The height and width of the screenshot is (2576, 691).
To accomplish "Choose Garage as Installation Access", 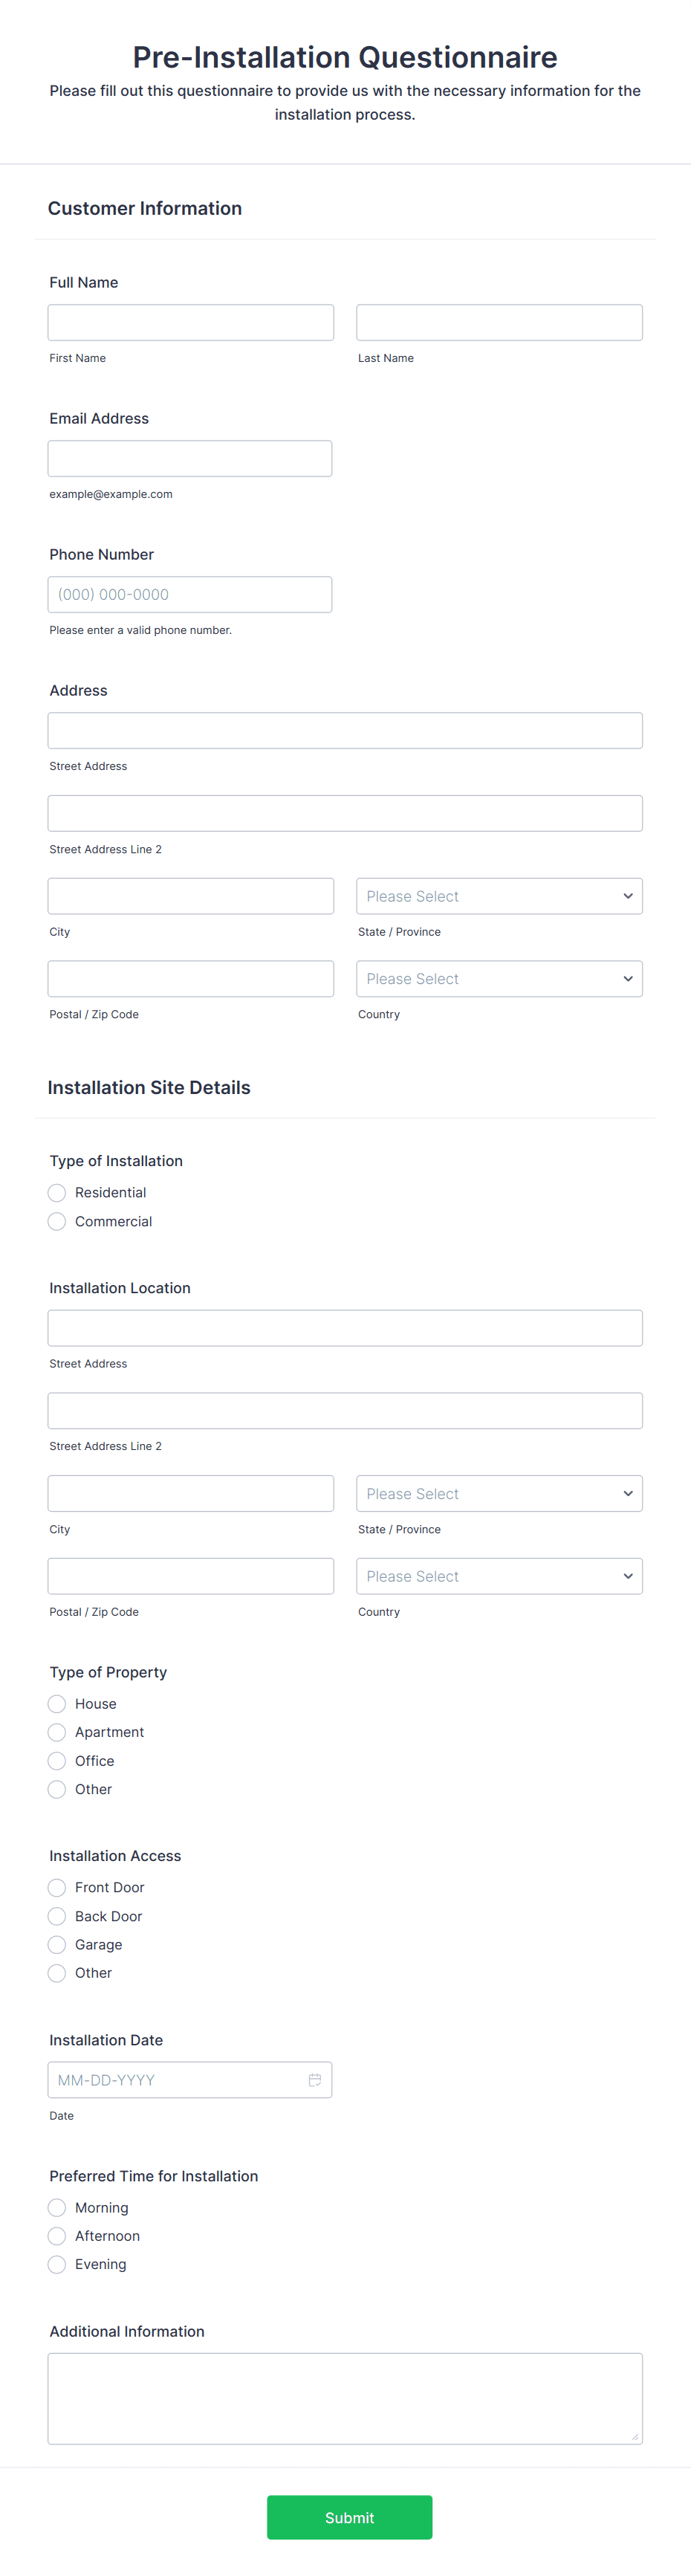I will tap(56, 1944).
